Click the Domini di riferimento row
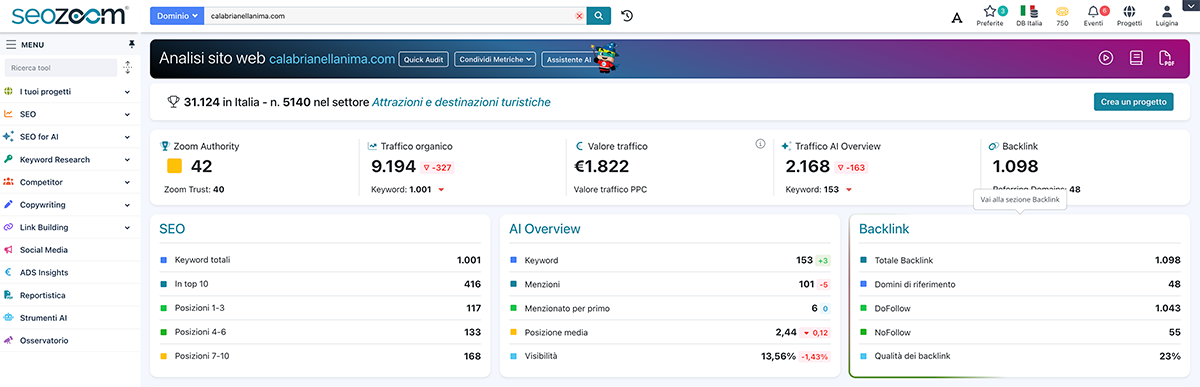The height and width of the screenshot is (387, 1200). (x=1020, y=284)
